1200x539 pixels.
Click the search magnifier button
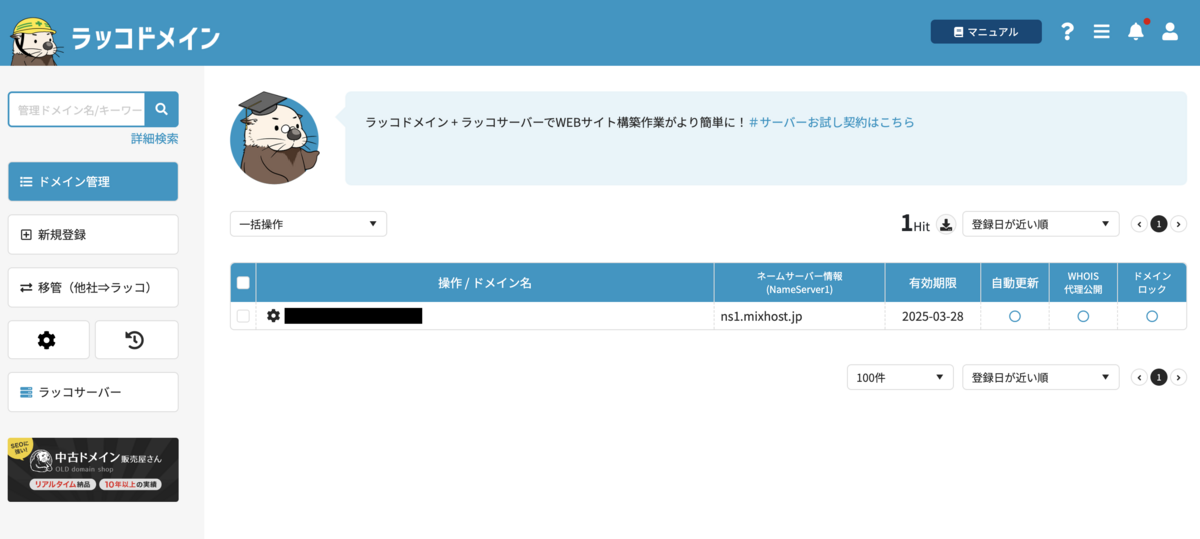tap(162, 109)
